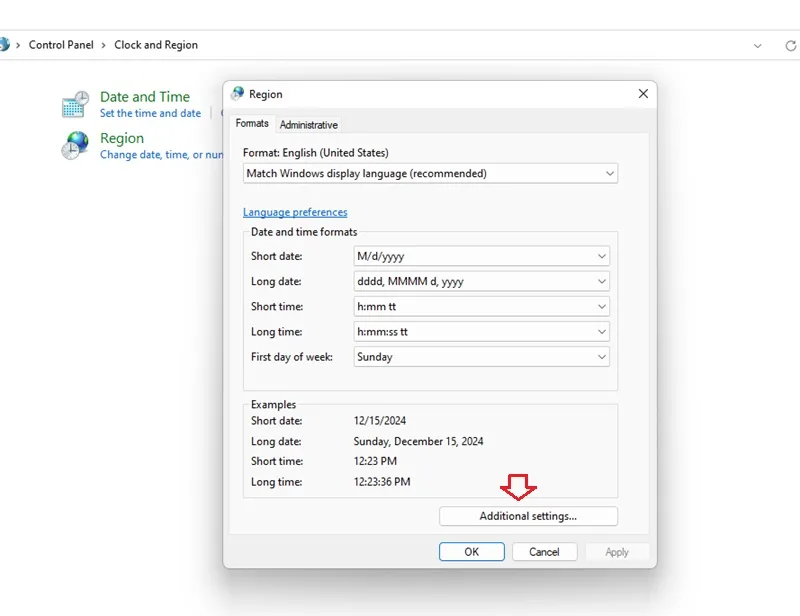This screenshot has height=616, width=800.
Task: Confirm with the OK button
Action: point(471,552)
